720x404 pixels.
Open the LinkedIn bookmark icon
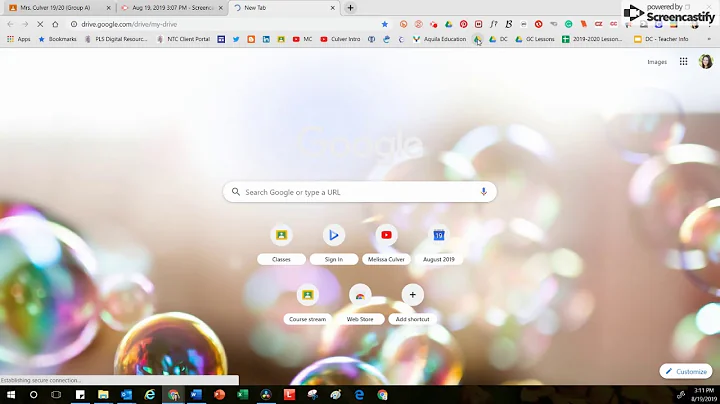(266, 39)
